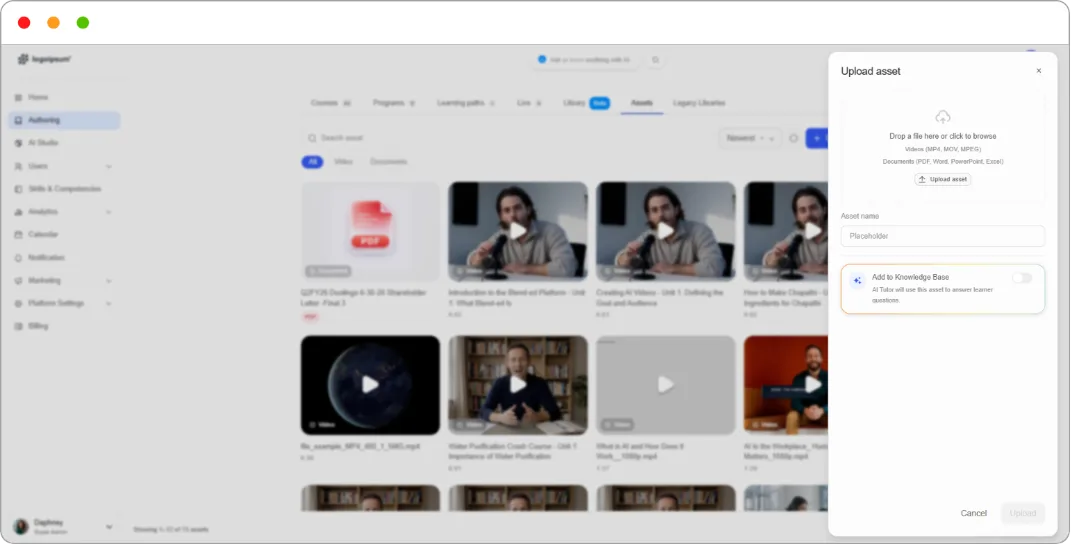Play the earth file_example MP4 video
The image size is (1071, 544).
point(370,385)
